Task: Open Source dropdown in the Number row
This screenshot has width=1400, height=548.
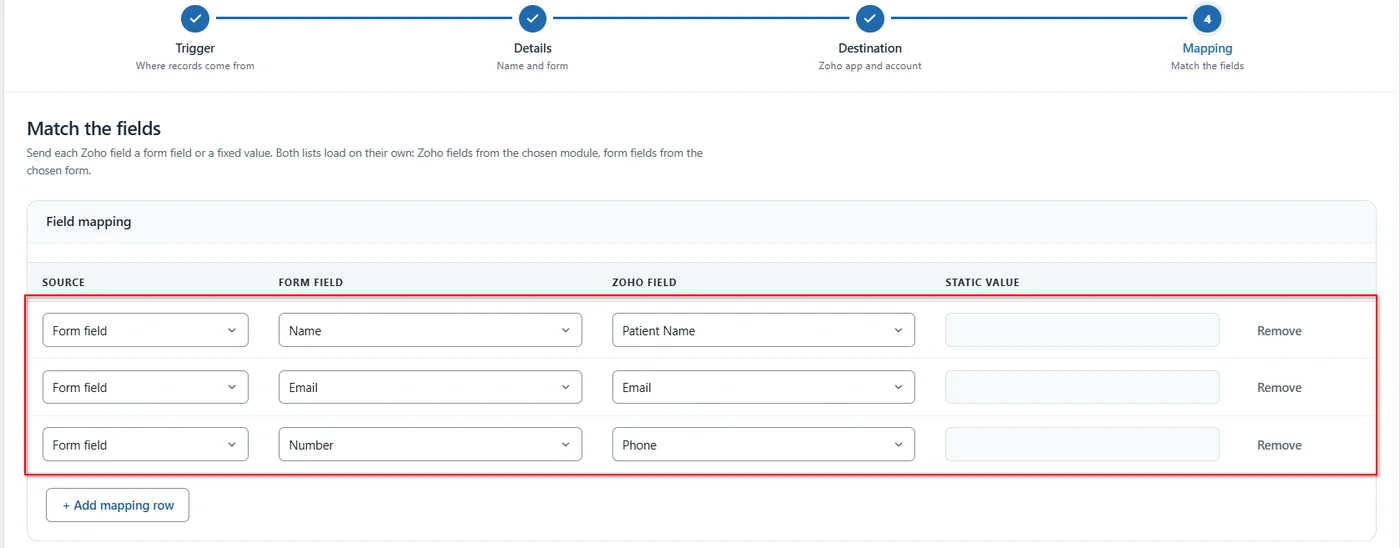Action: [x=145, y=444]
